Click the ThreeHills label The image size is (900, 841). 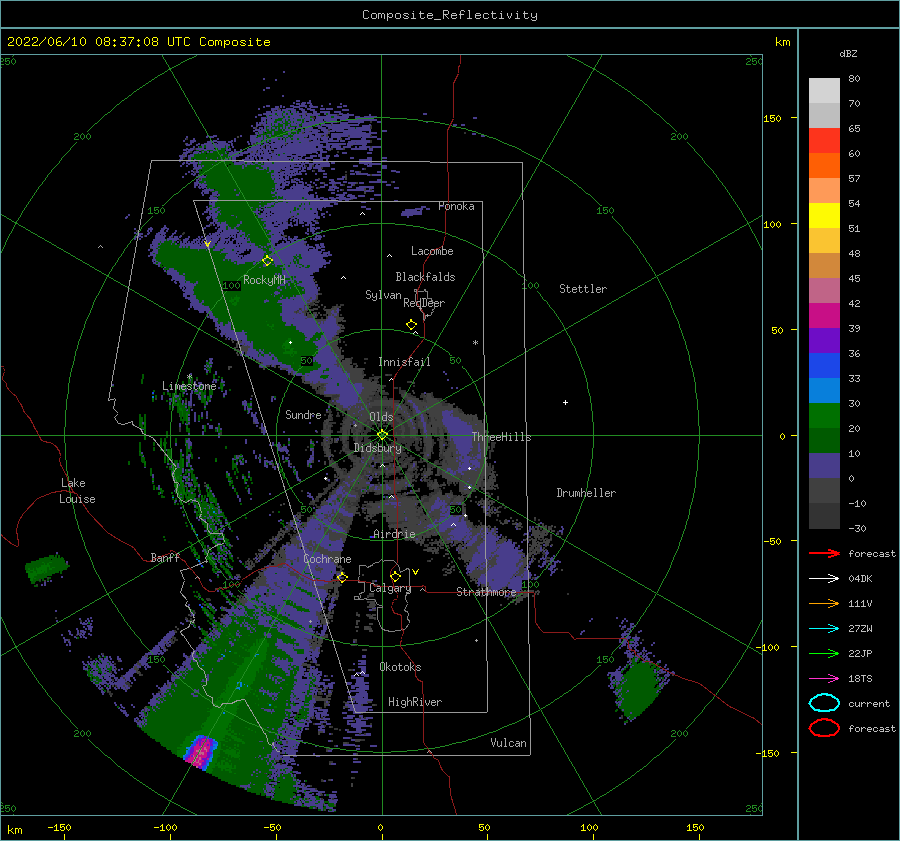tap(502, 437)
